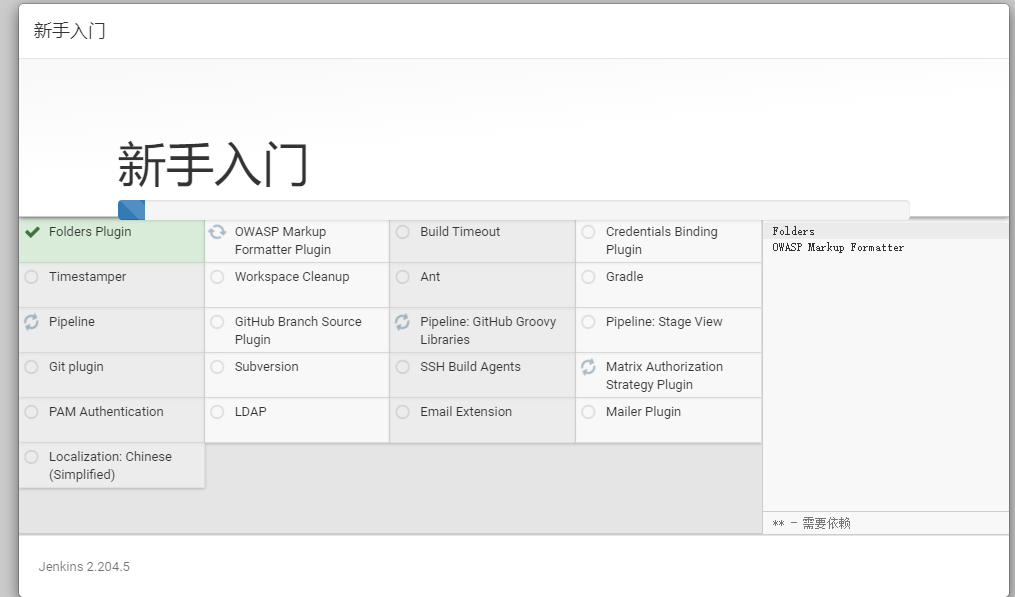Click the Pipeline plugin name
This screenshot has height=597, width=1015.
coord(72,322)
